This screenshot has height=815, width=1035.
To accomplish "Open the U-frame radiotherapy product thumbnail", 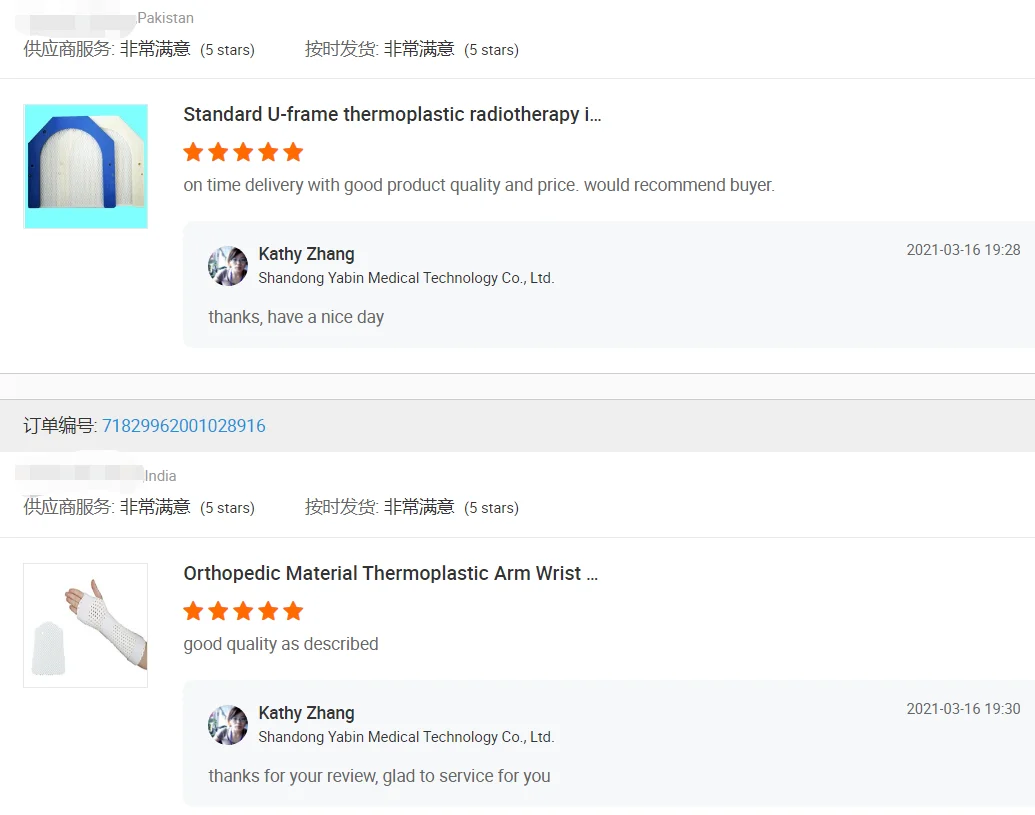I will [86, 166].
